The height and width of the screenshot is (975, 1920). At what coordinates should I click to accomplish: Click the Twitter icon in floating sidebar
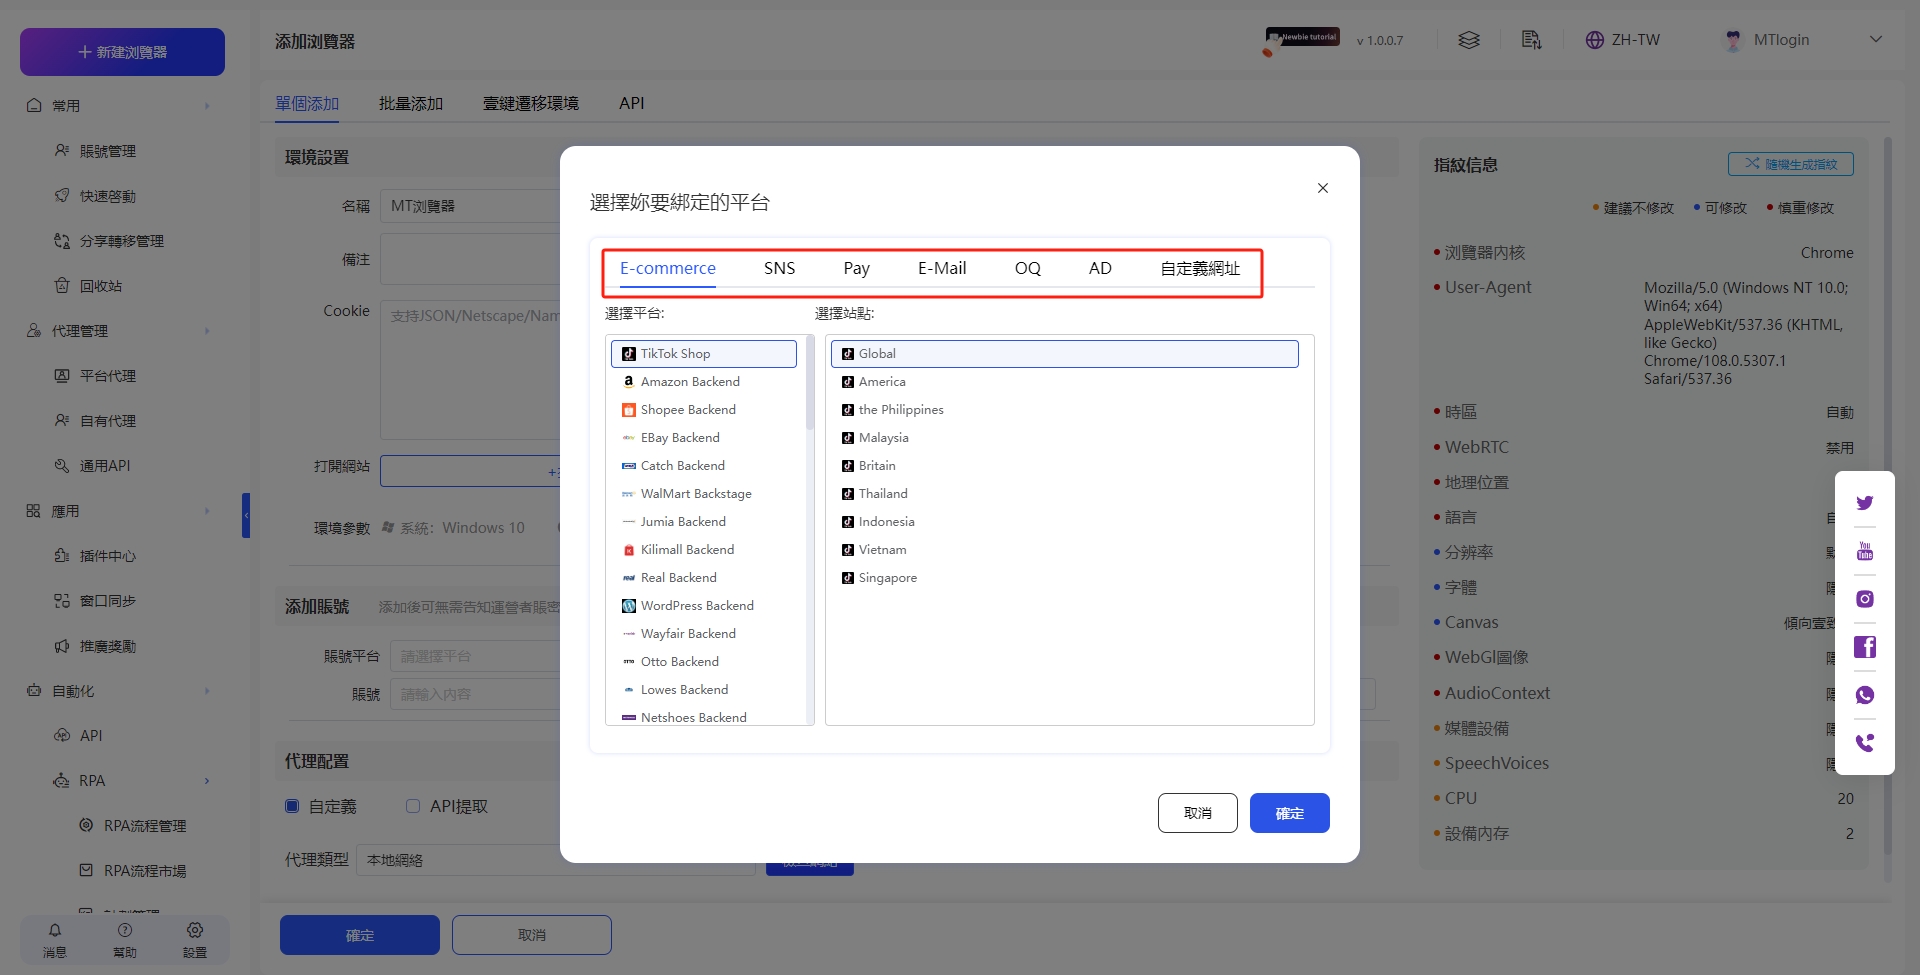[x=1864, y=503]
